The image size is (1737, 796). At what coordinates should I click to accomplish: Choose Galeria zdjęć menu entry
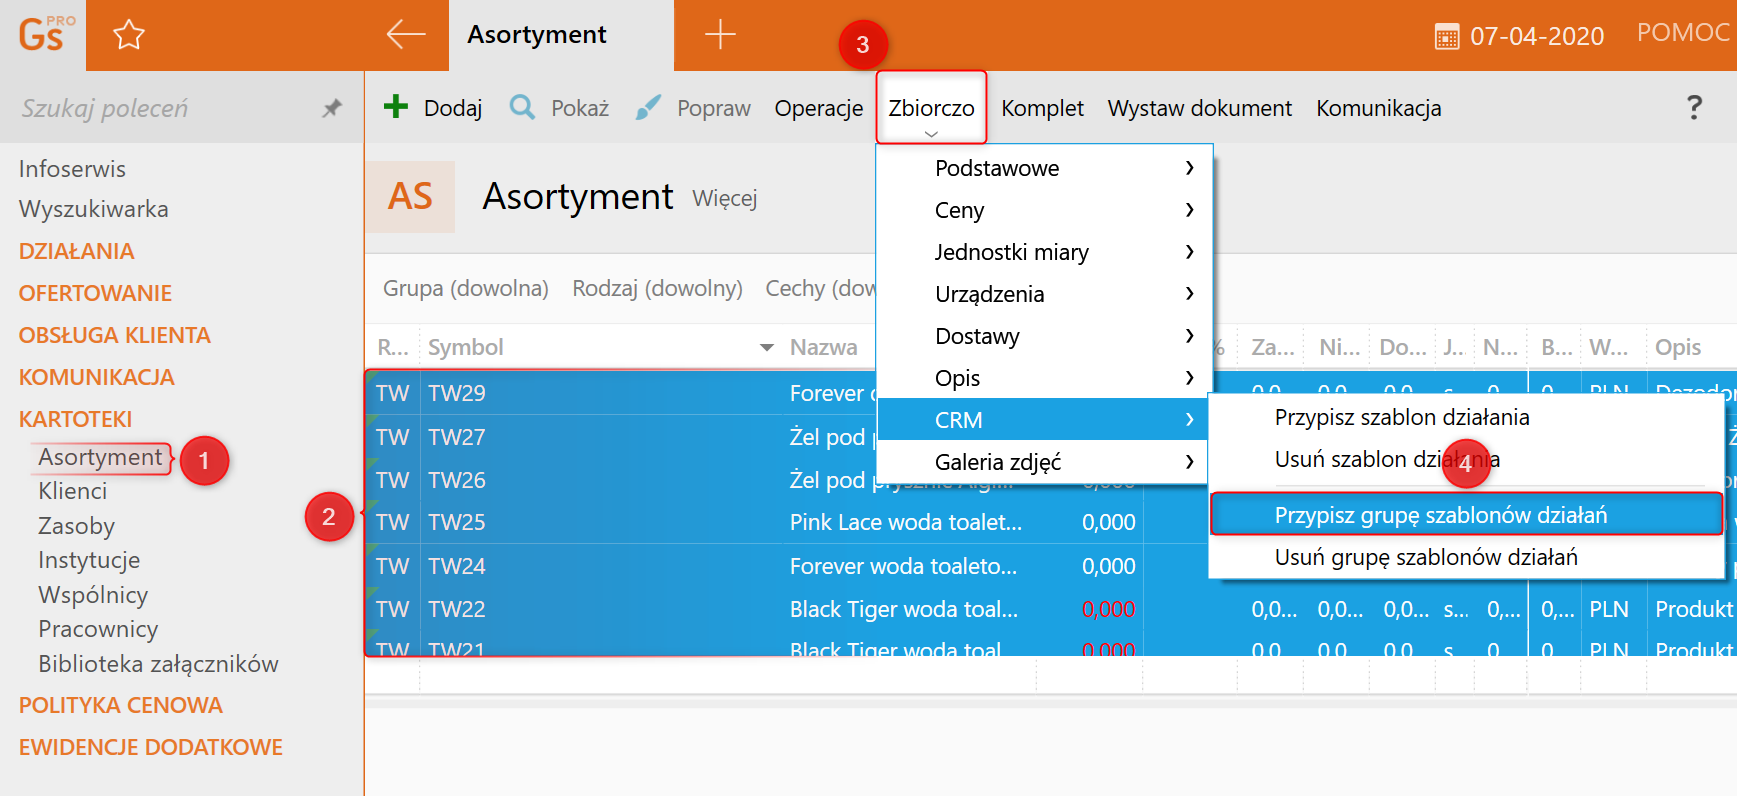[x=998, y=462]
